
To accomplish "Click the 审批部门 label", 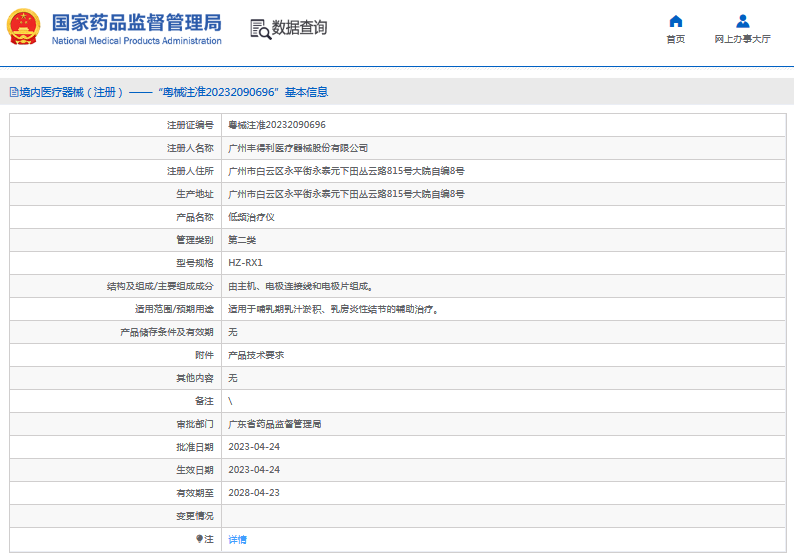I will pos(195,424).
